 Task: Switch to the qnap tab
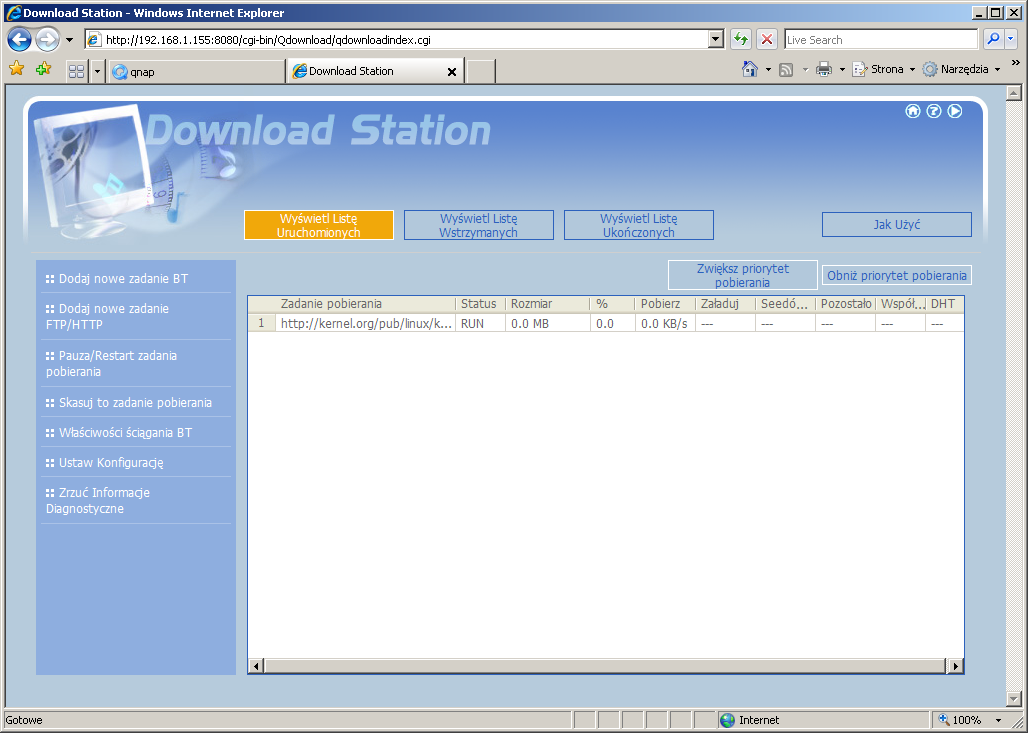click(x=196, y=71)
